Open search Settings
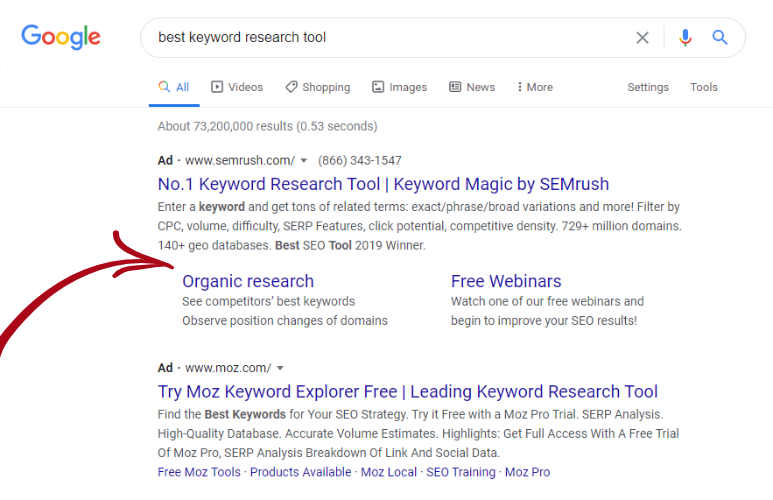Image resolution: width=773 pixels, height=500 pixels. pos(648,87)
